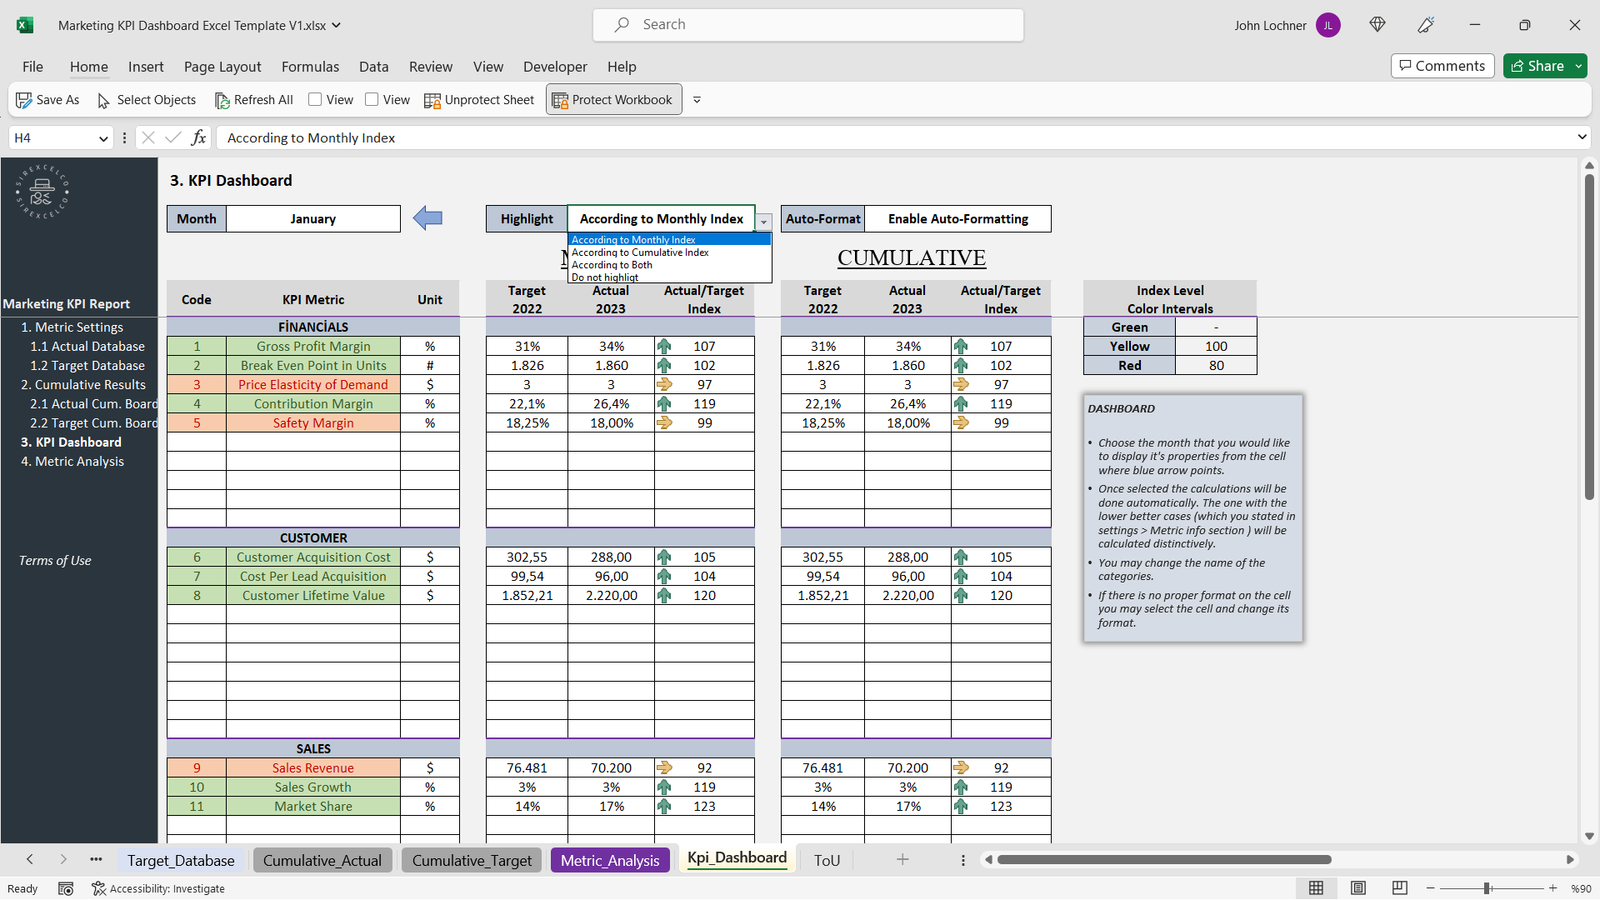Click the Refresh All icon
Viewport: 1600px width, 900px height.
pyautogui.click(x=222, y=100)
